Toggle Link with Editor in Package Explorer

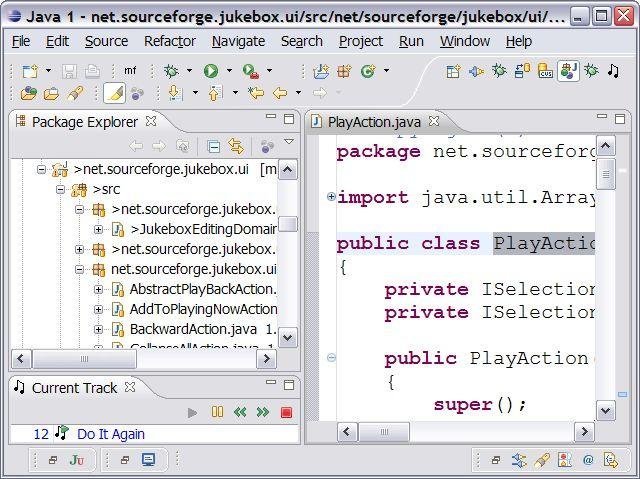236,146
